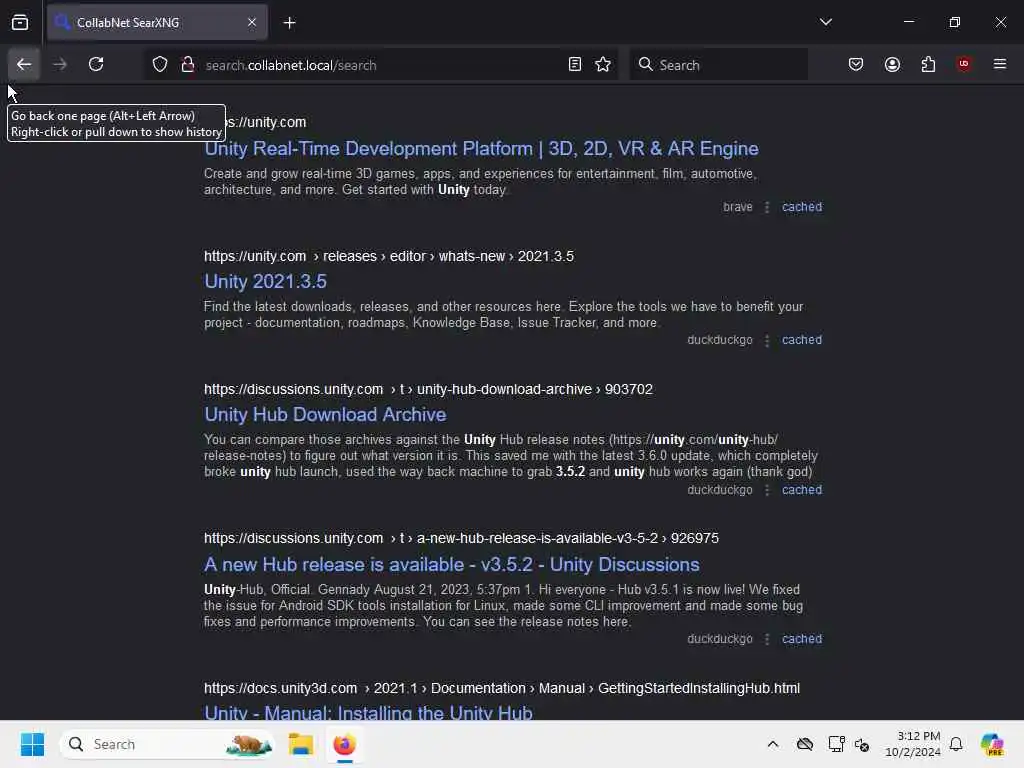Open the clock showing 3:12 PM
1024x768 pixels.
pos(913,744)
